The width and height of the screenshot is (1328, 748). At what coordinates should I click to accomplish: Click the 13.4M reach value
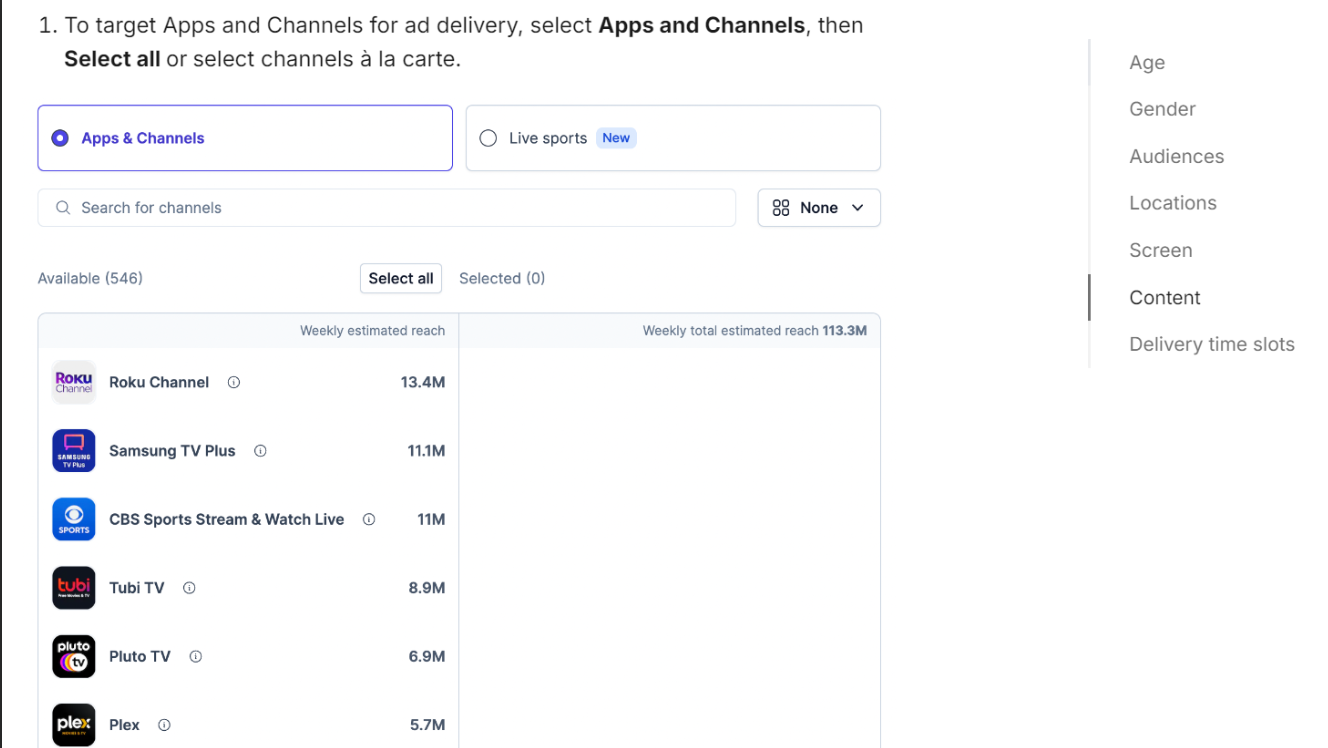tap(423, 382)
